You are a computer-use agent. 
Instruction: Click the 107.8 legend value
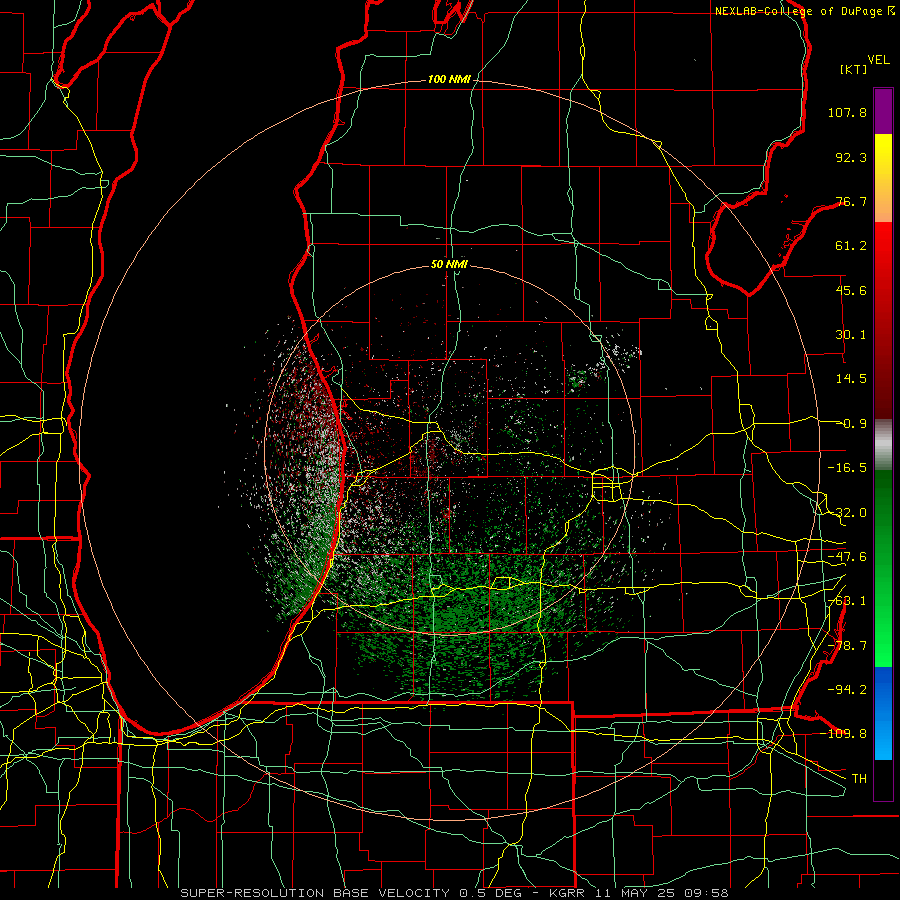847,112
